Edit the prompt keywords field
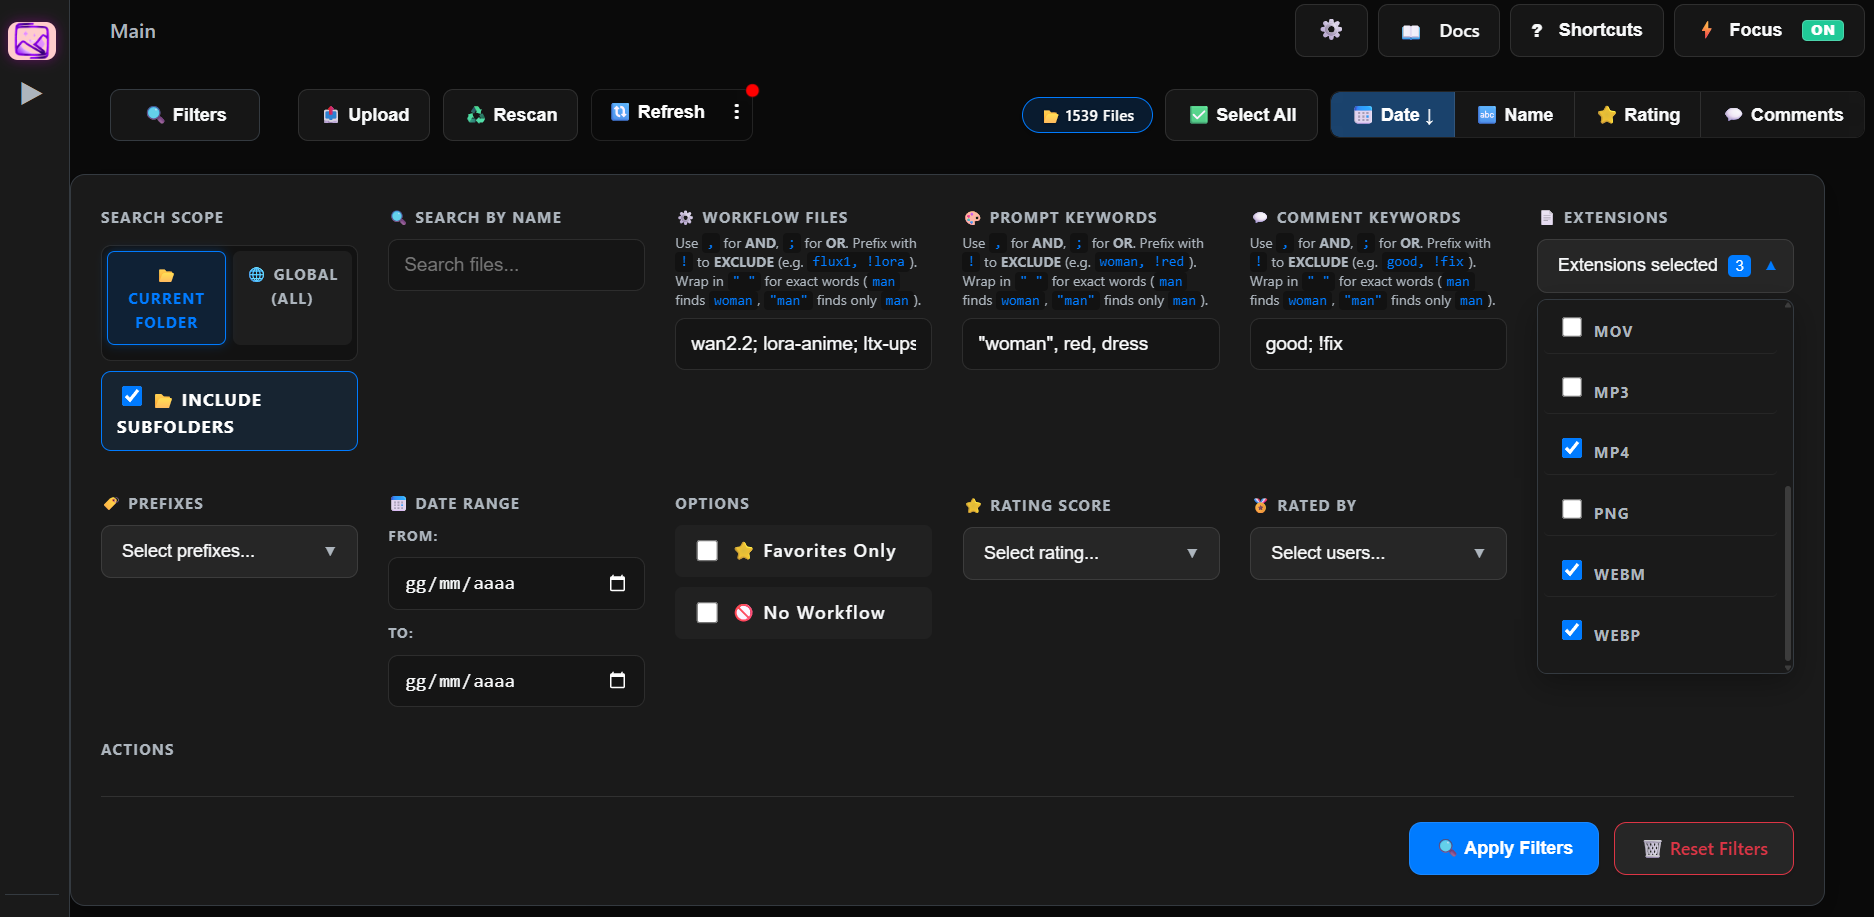The image size is (1874, 917). pyautogui.click(x=1091, y=344)
